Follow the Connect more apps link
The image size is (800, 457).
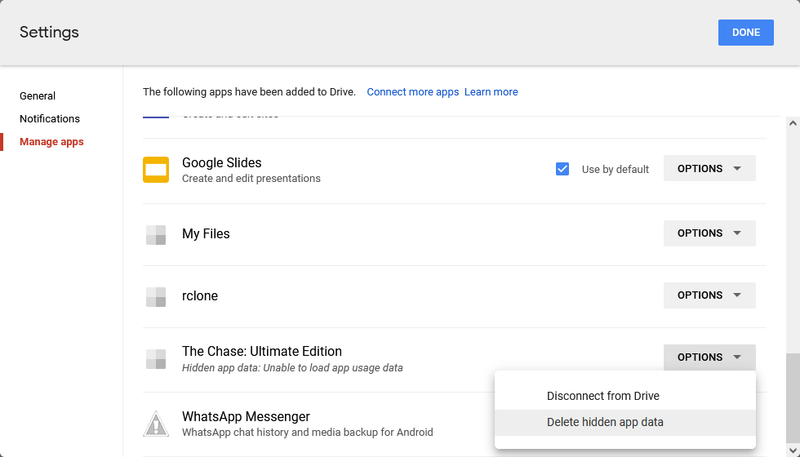(x=413, y=92)
